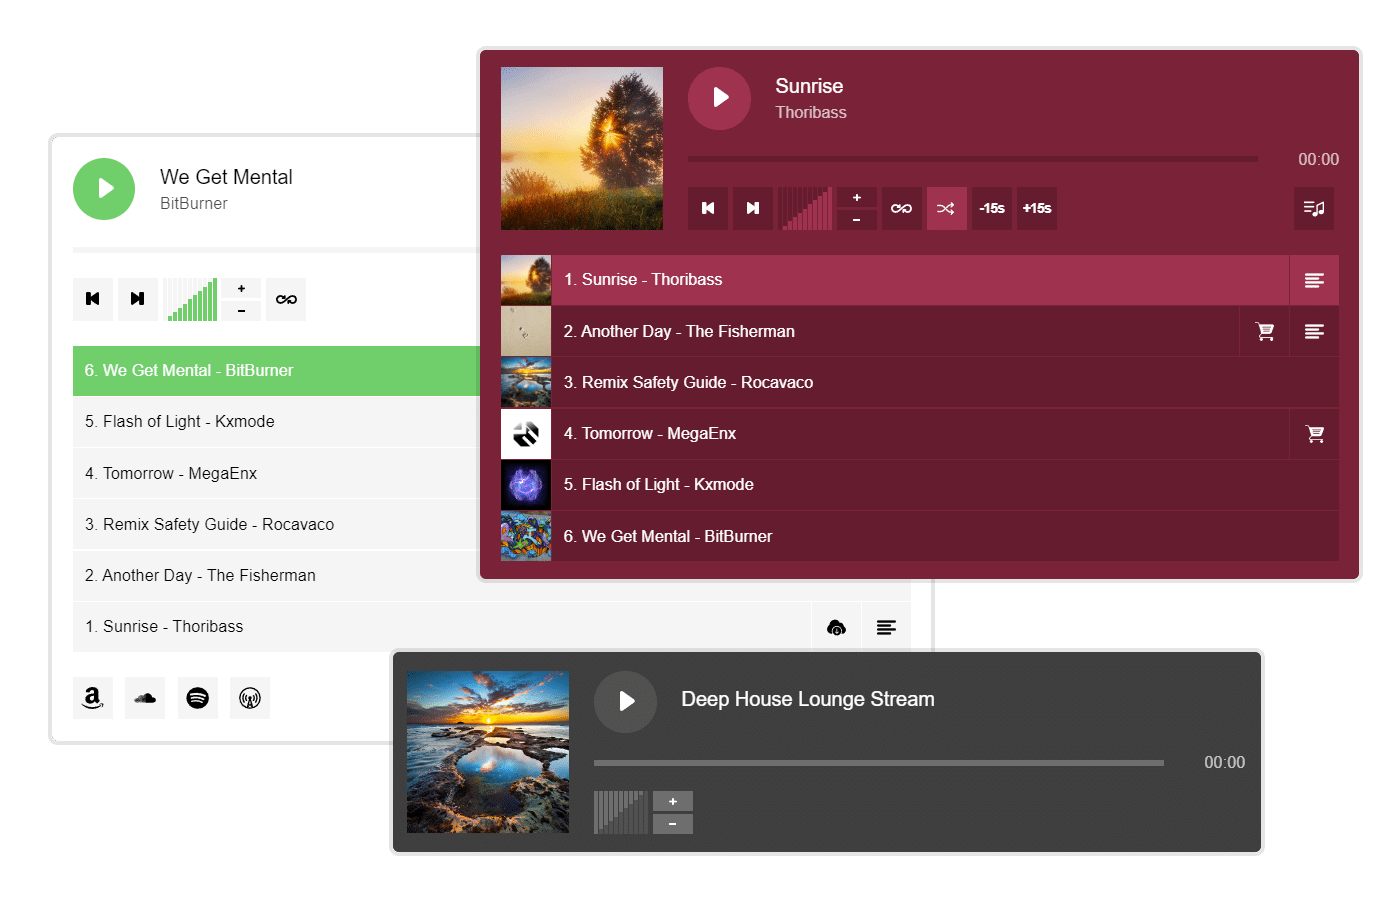Open the Spotify link icon
Viewport: 1400px width, 900px height.
pyautogui.click(x=198, y=698)
